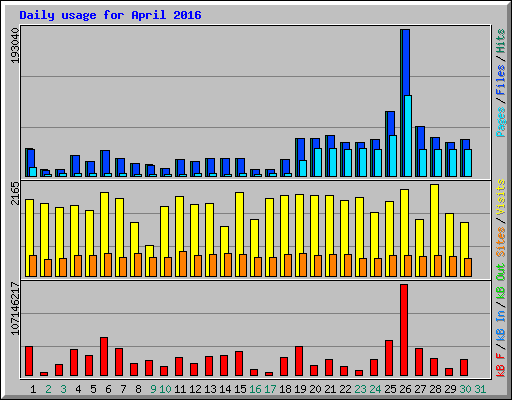Select weekend day 3 on the date axis
The height and width of the screenshot is (400, 512).
[63, 389]
